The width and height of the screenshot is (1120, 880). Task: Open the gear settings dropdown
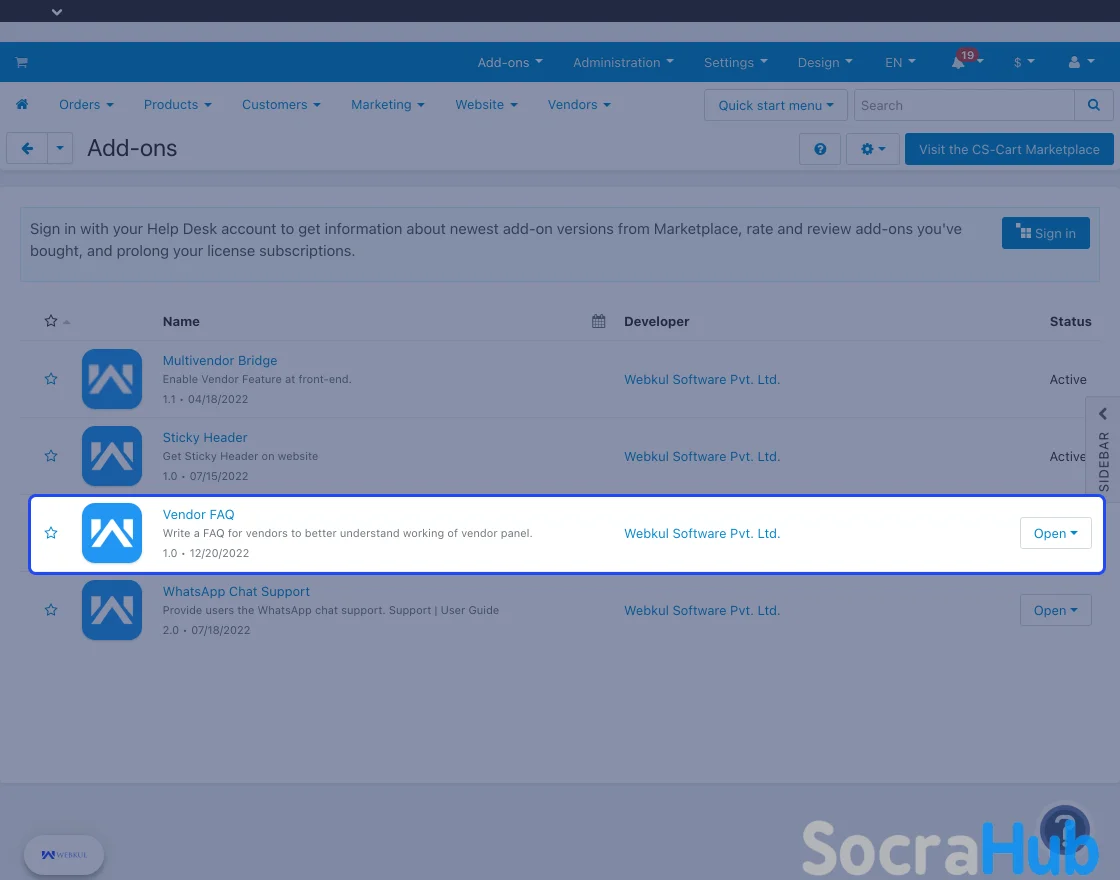(872, 149)
